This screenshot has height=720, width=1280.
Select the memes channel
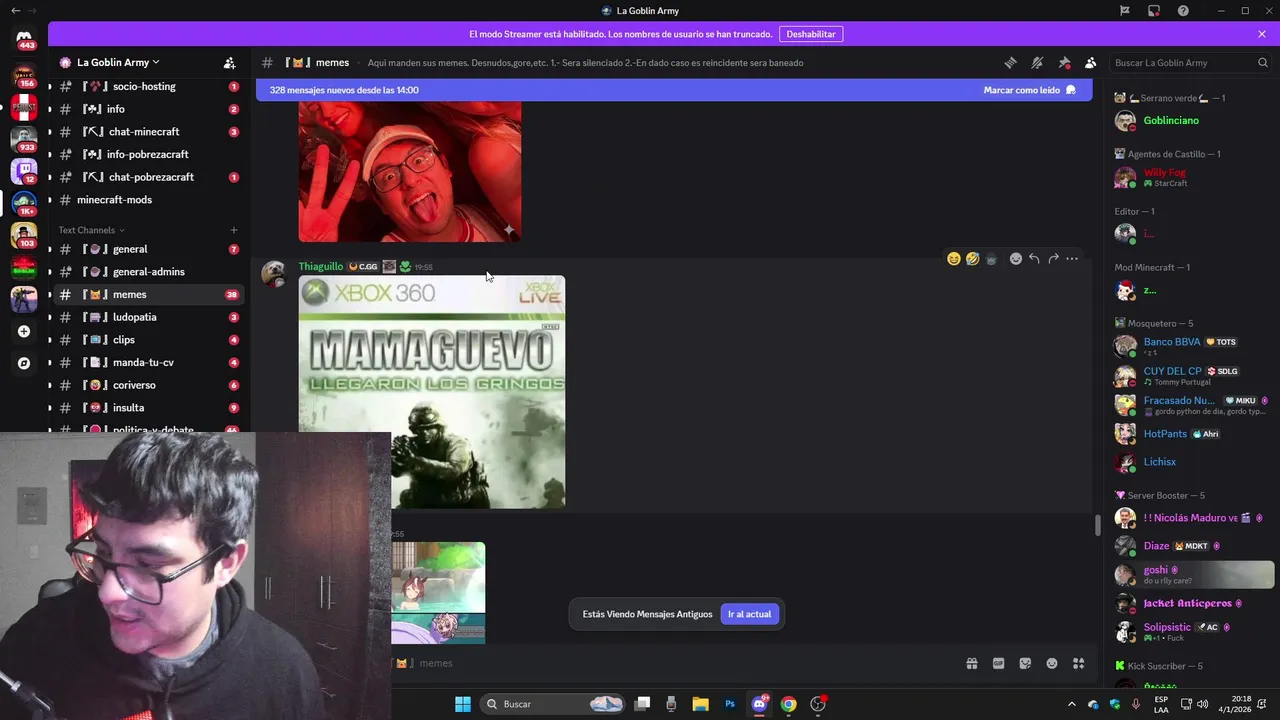[148, 295]
